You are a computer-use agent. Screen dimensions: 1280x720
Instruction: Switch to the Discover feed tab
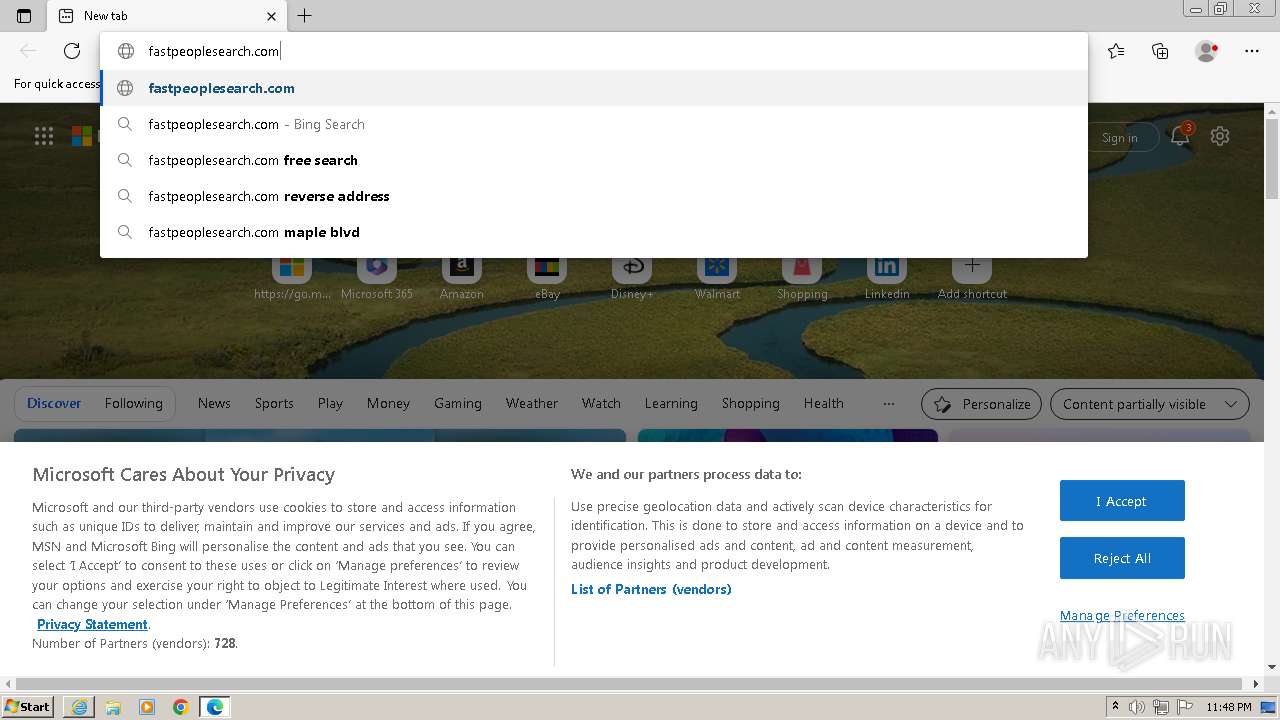54,403
